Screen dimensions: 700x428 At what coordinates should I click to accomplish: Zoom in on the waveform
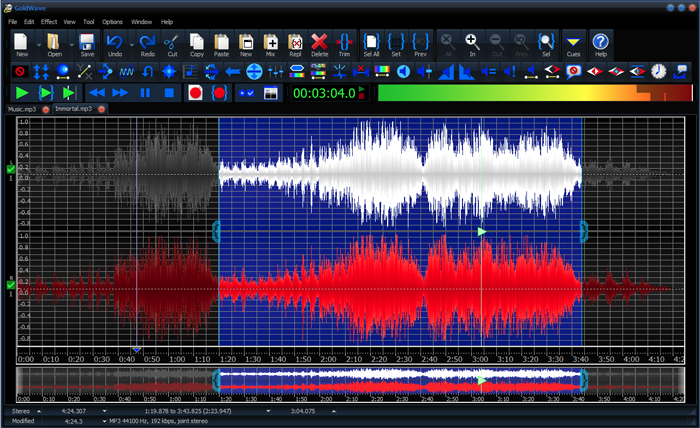pos(472,45)
